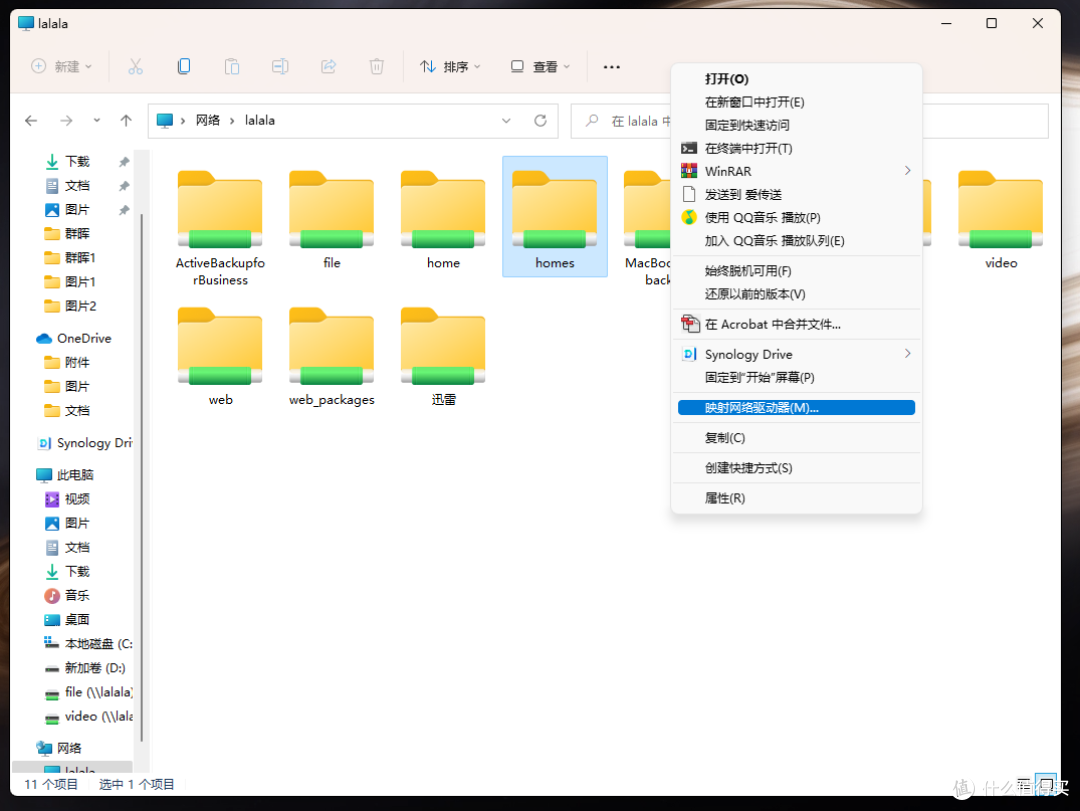Click lalala in the address breadcrumb
Screen dimensions: 1080x811
click(260, 121)
